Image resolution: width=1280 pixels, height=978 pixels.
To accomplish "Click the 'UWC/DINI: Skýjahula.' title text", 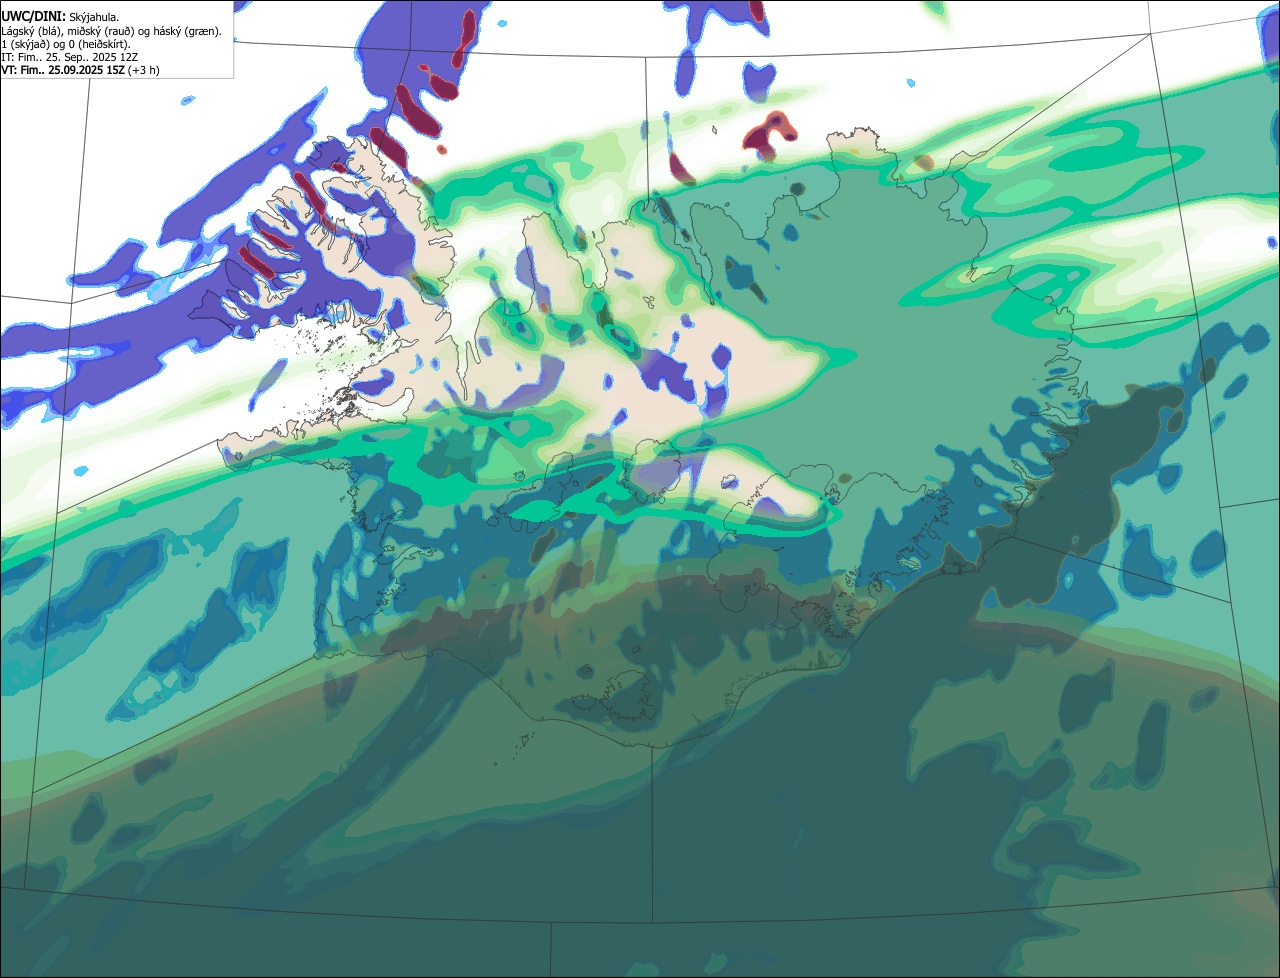I will coord(60,17).
